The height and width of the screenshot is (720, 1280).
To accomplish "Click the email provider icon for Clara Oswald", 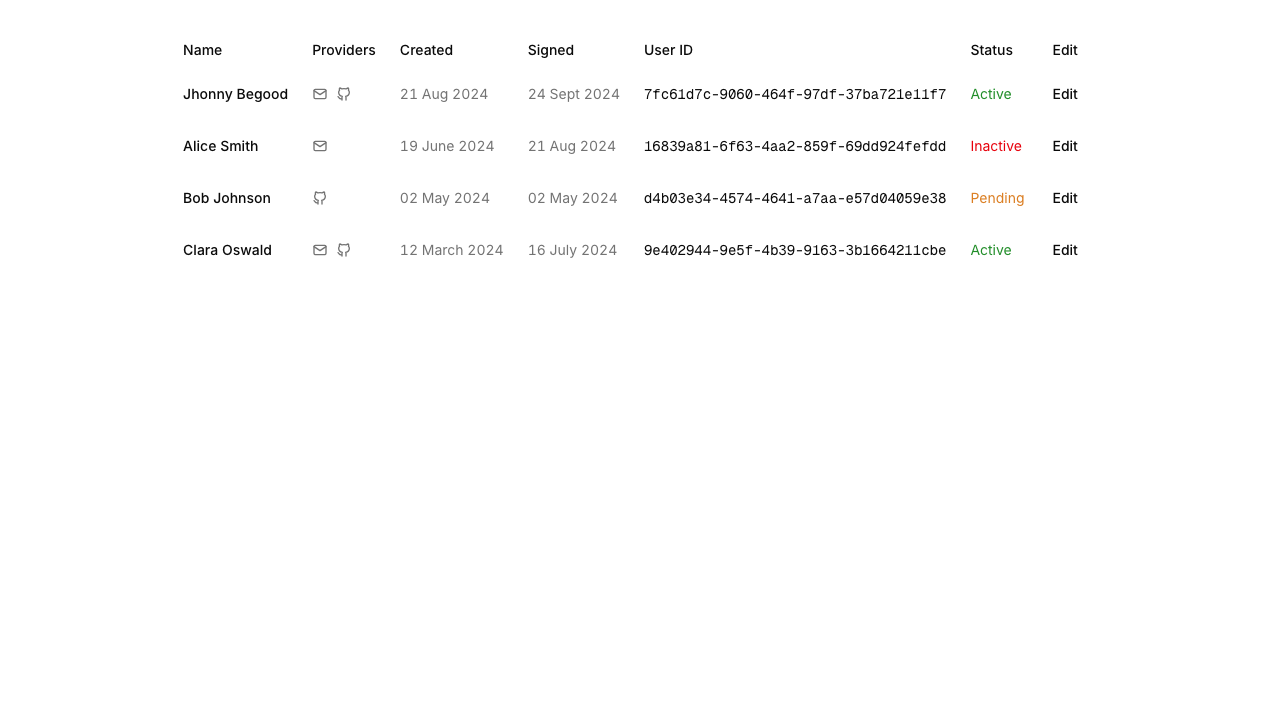I will click(x=320, y=250).
